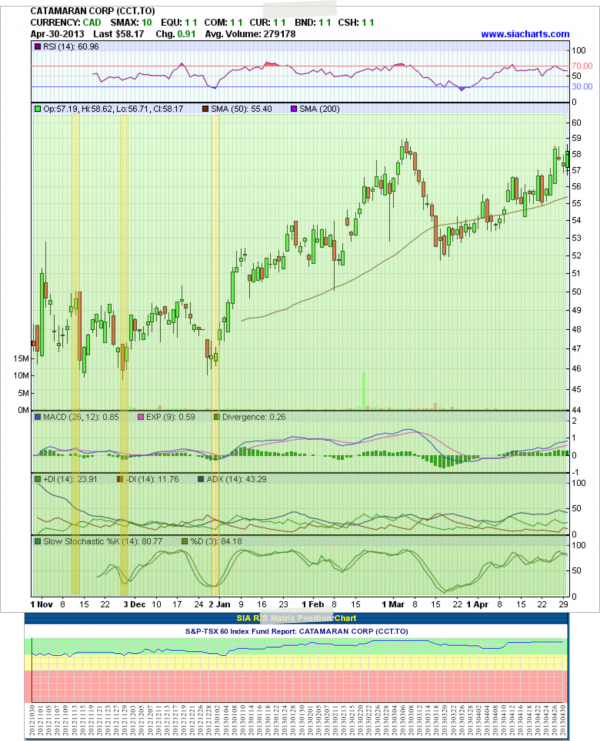Click the brown -DI (14) legend marker

(x=120, y=479)
